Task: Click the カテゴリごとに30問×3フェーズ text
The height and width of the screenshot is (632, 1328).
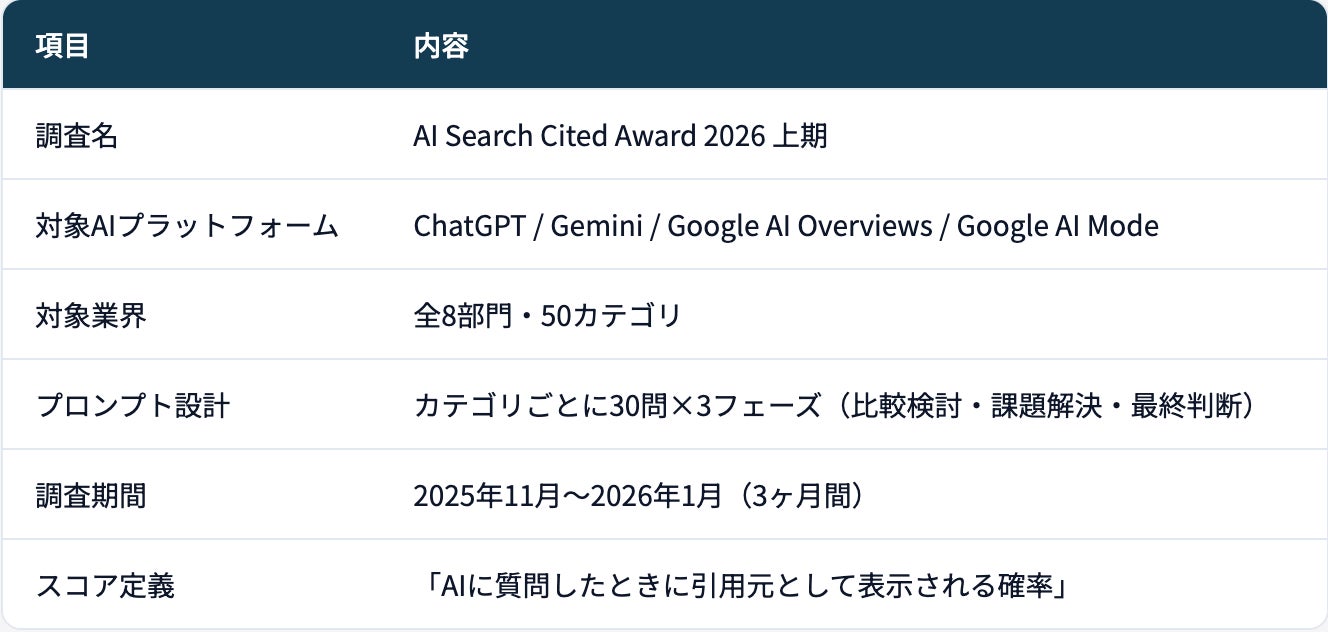Action: tap(616, 406)
